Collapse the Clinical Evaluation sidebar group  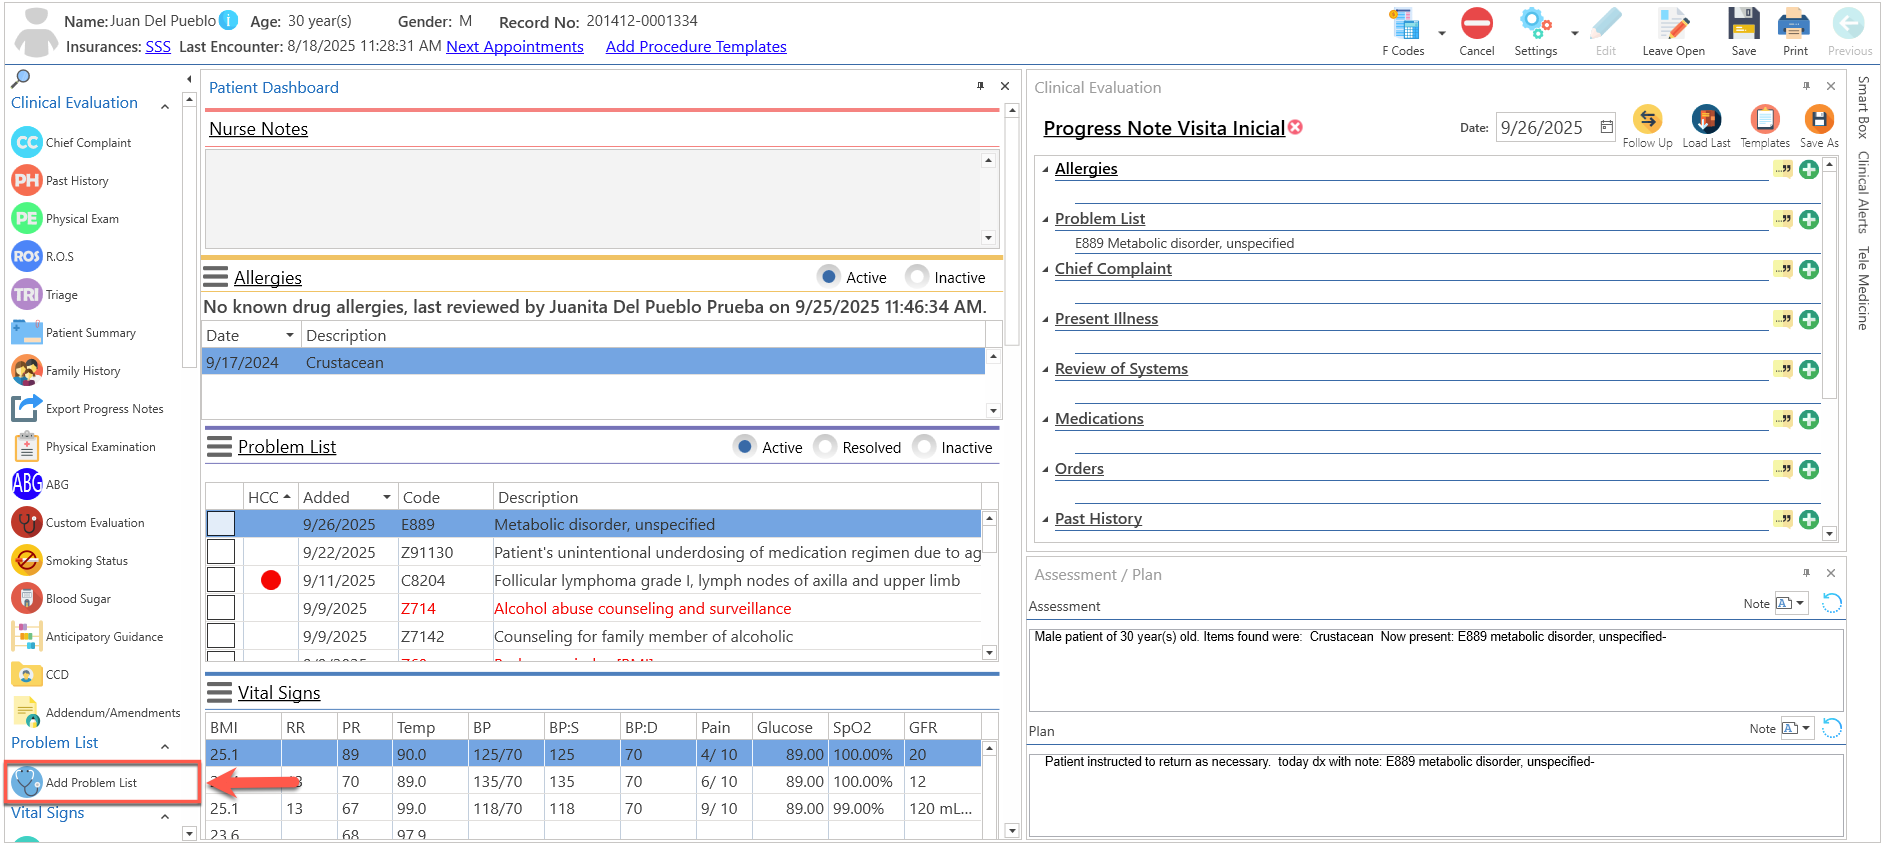[165, 106]
